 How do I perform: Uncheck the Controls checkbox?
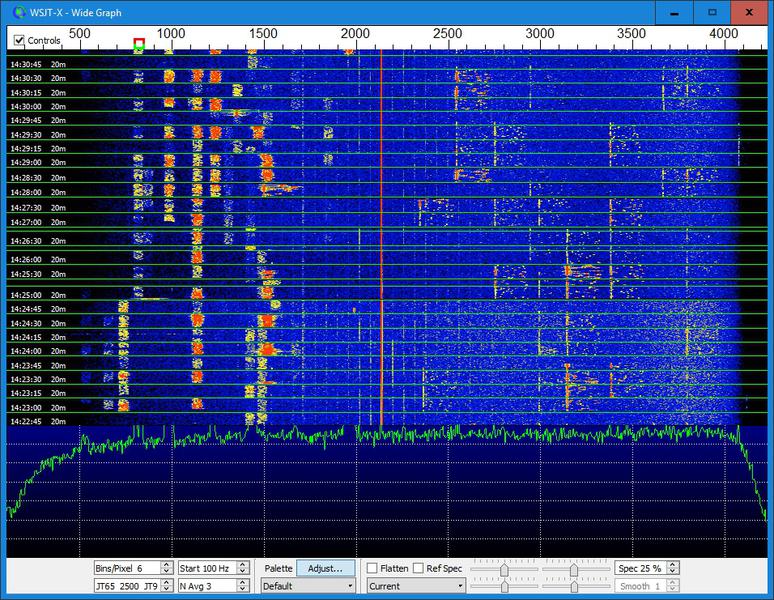click(19, 40)
